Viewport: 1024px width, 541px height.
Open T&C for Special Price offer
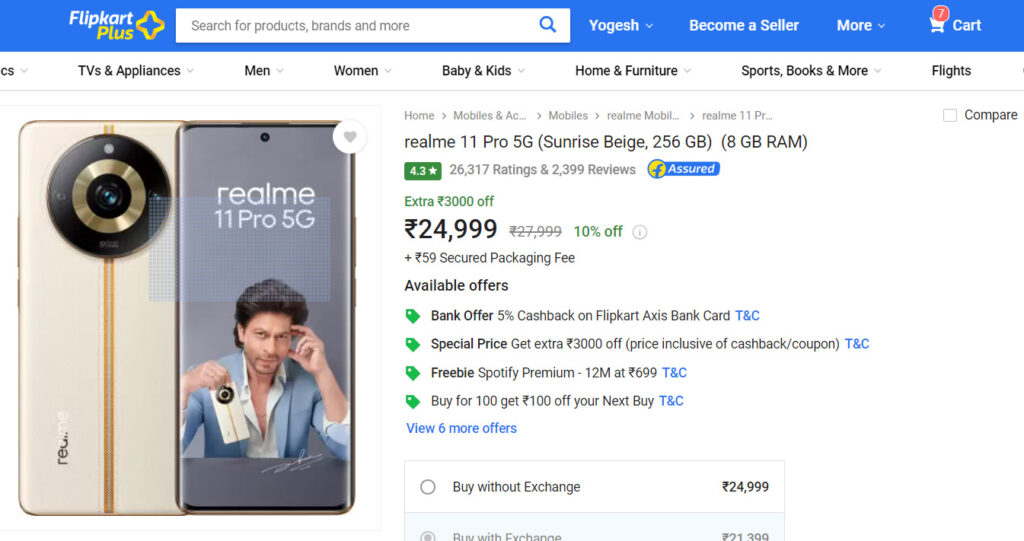[x=857, y=344]
